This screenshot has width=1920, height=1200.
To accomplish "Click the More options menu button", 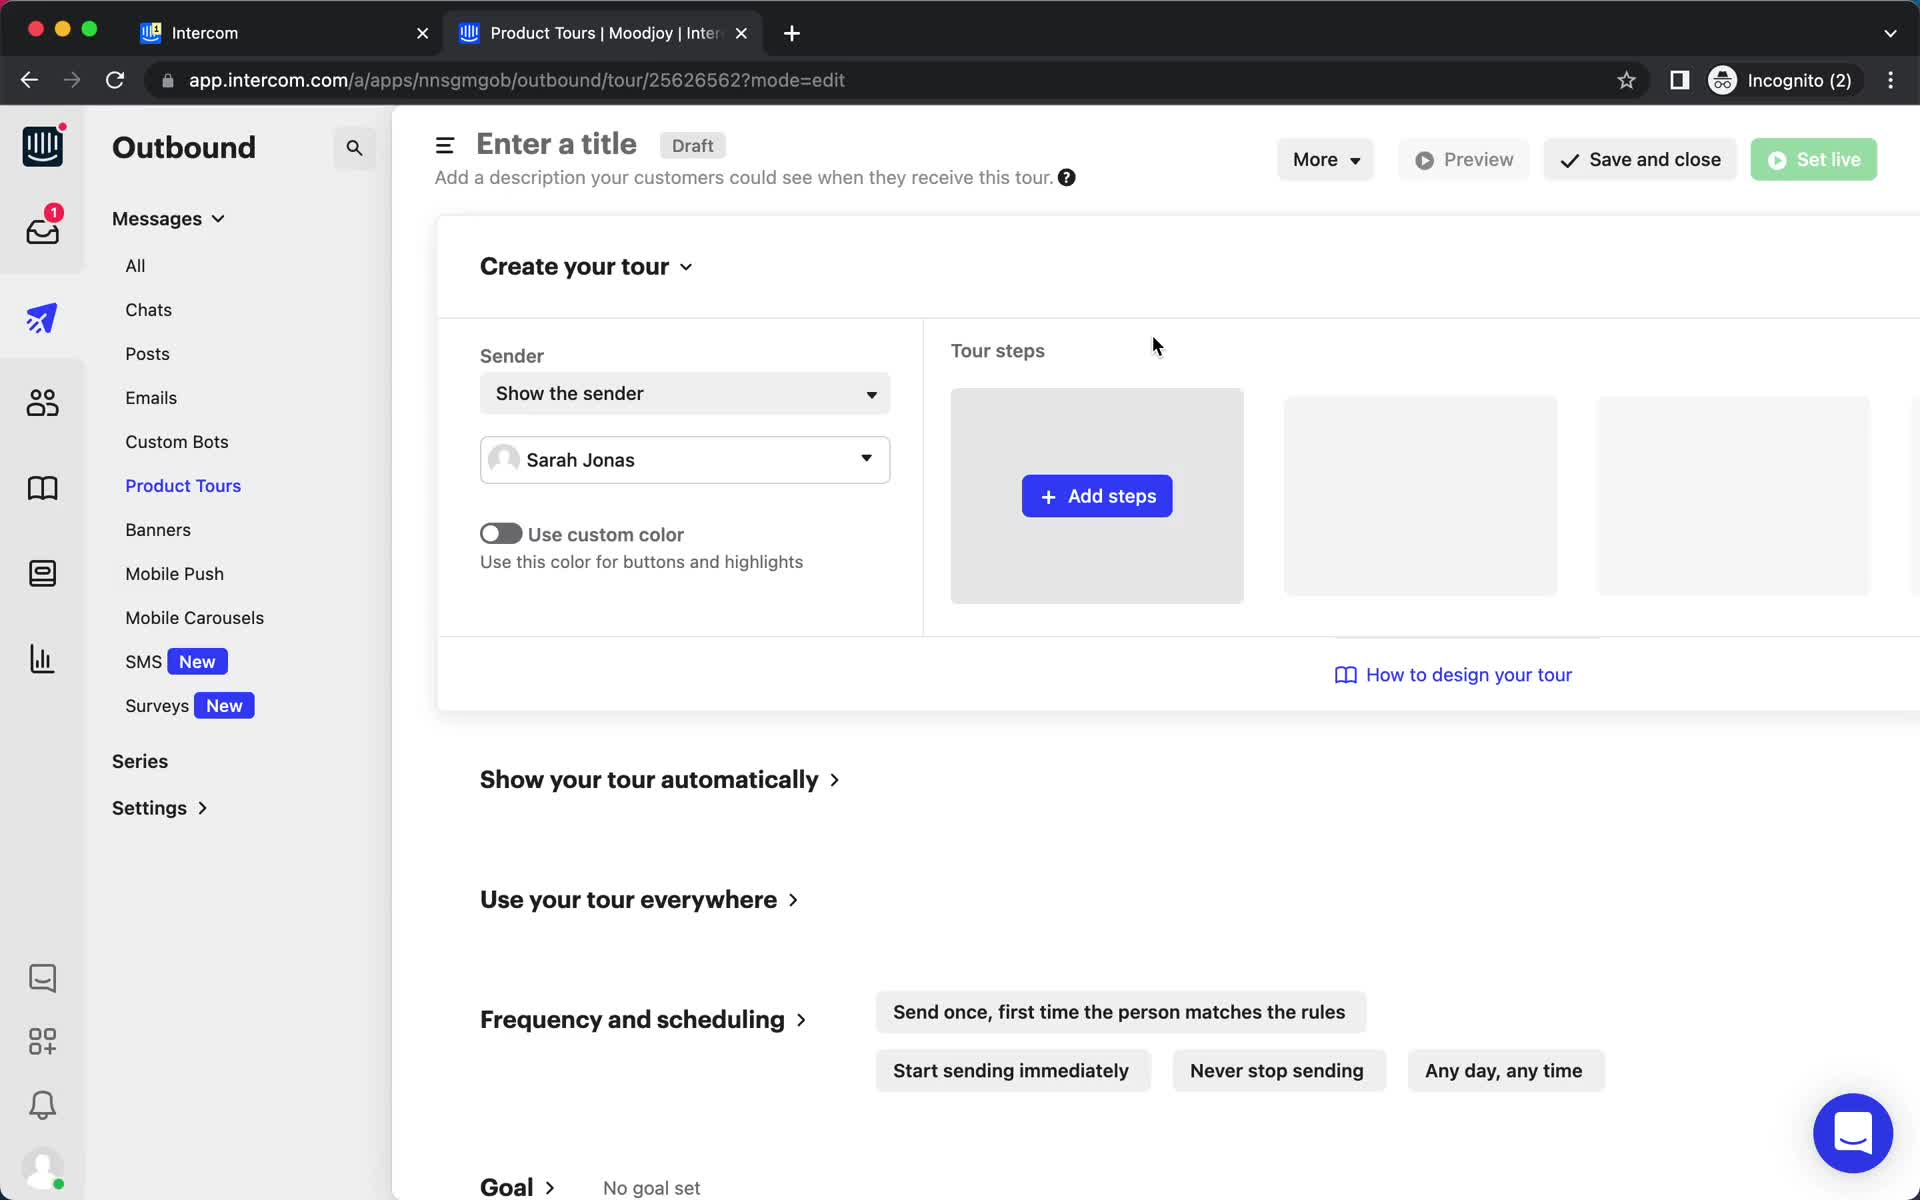I will (1323, 159).
